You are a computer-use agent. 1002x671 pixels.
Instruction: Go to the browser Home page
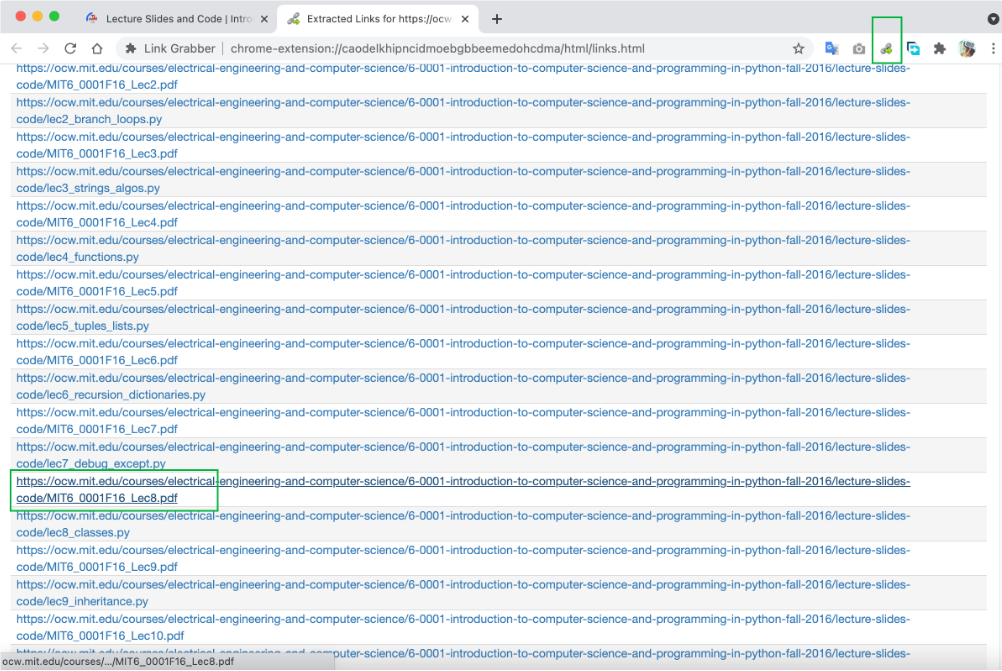(x=97, y=49)
